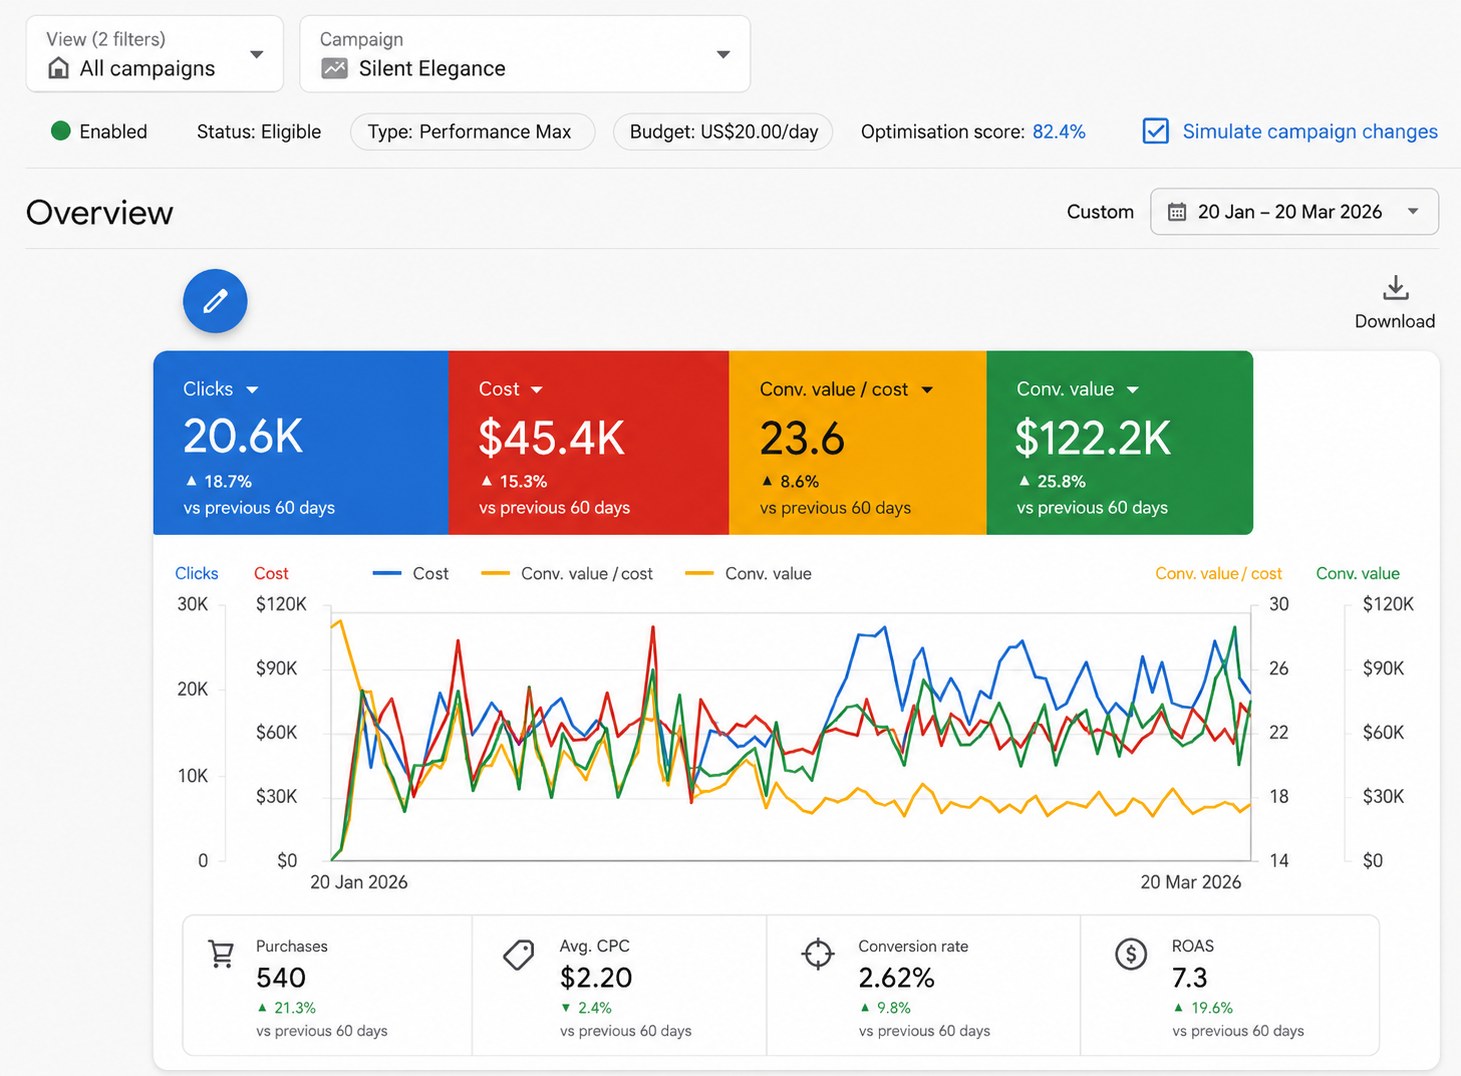Click the red Cost axis title

pyautogui.click(x=271, y=573)
